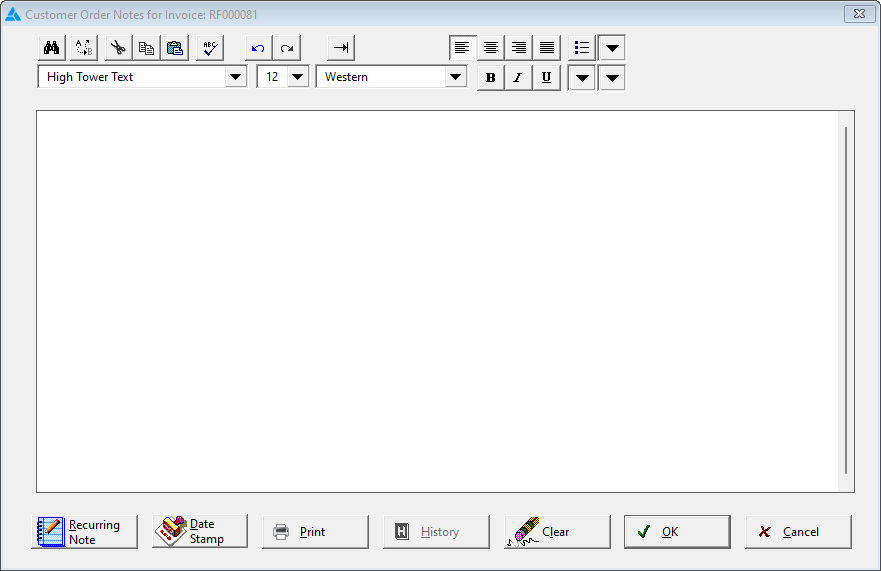This screenshot has height=571, width=881.
Task: Insert a Date Stamp
Action: [200, 531]
